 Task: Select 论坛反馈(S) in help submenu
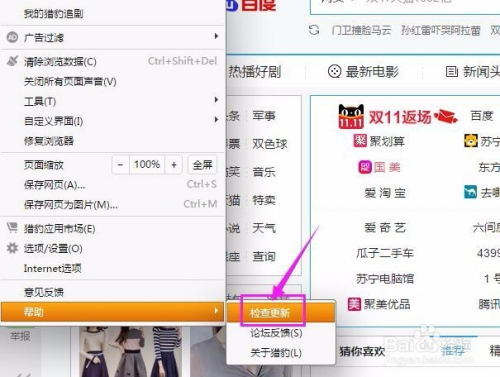pyautogui.click(x=281, y=333)
